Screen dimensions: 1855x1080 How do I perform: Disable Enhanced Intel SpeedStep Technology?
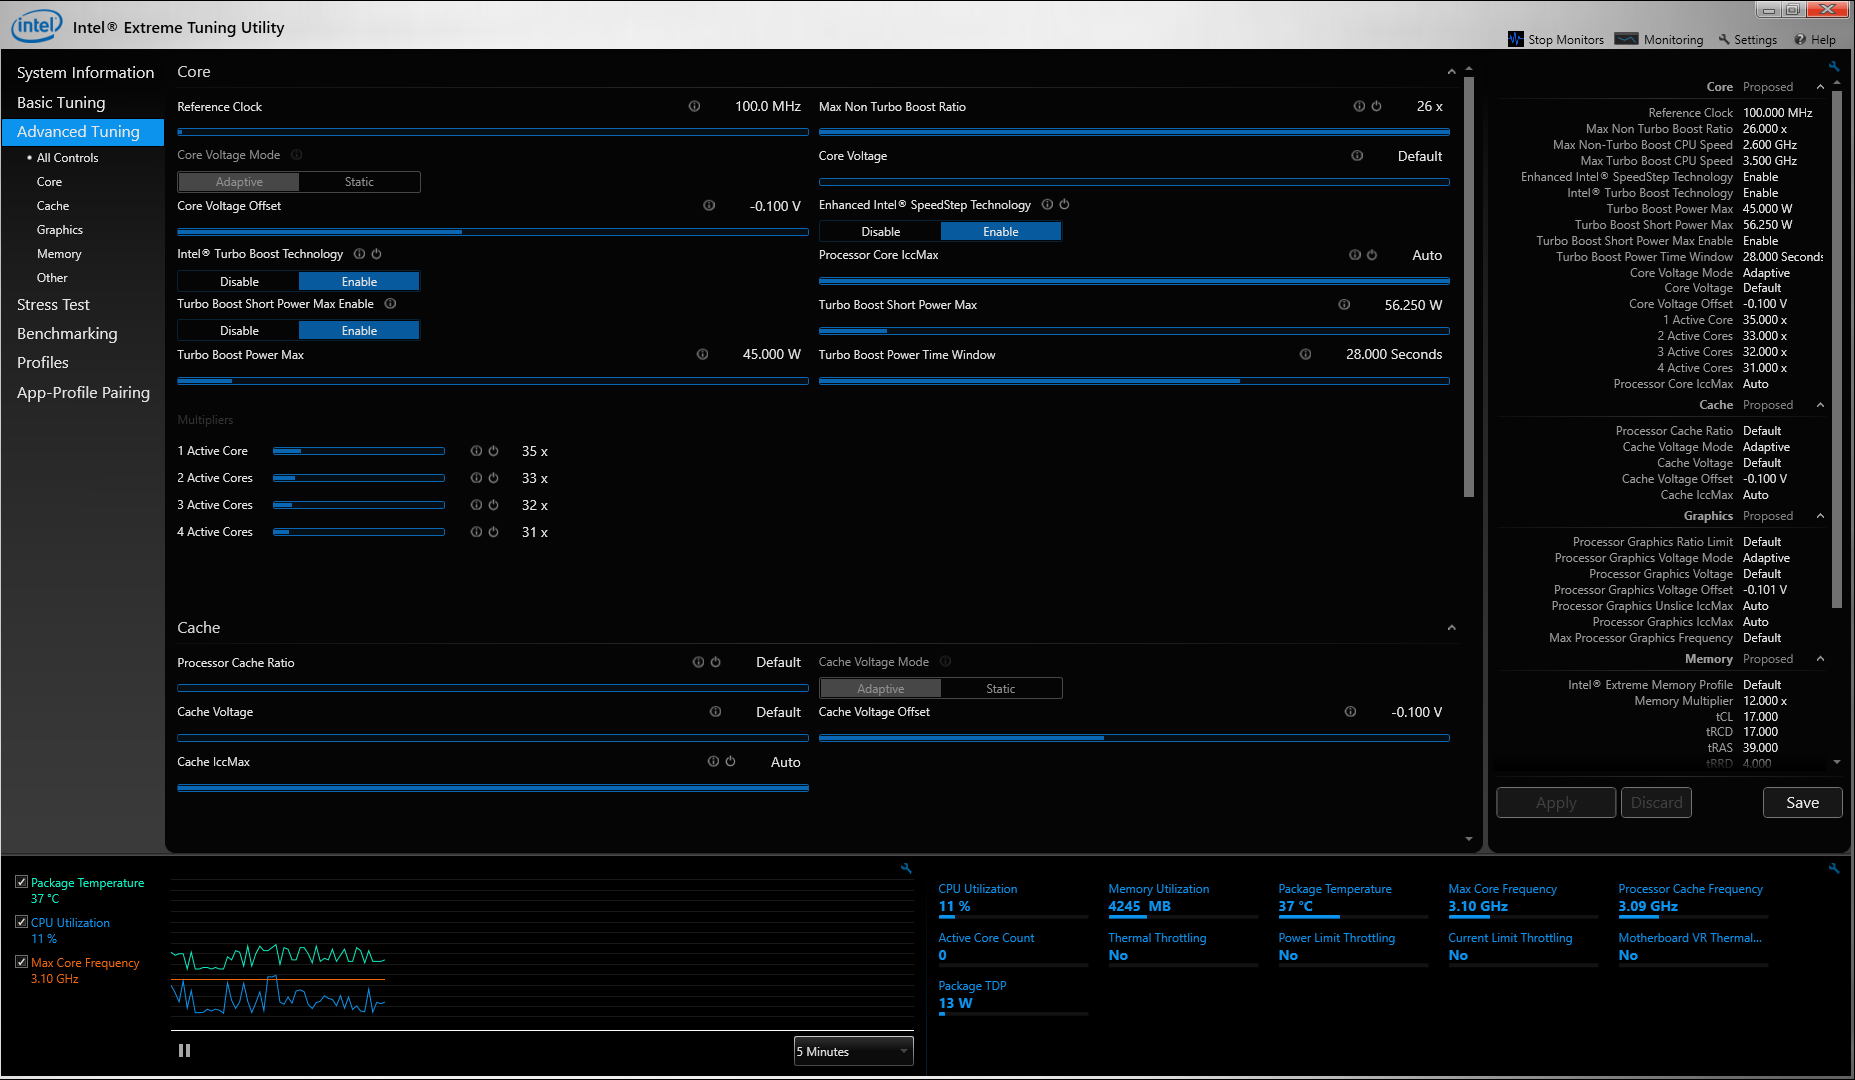pyautogui.click(x=880, y=231)
